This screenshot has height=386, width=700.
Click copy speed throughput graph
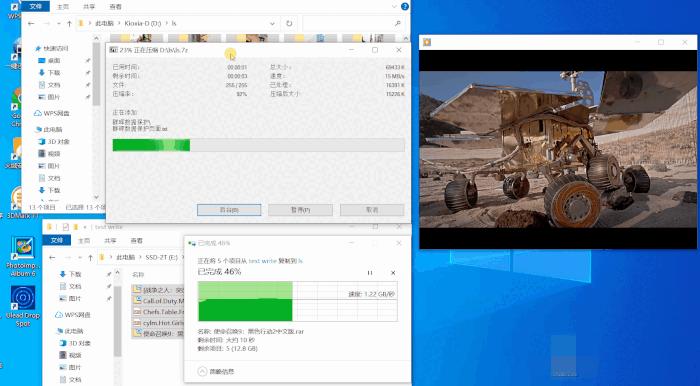[298, 301]
